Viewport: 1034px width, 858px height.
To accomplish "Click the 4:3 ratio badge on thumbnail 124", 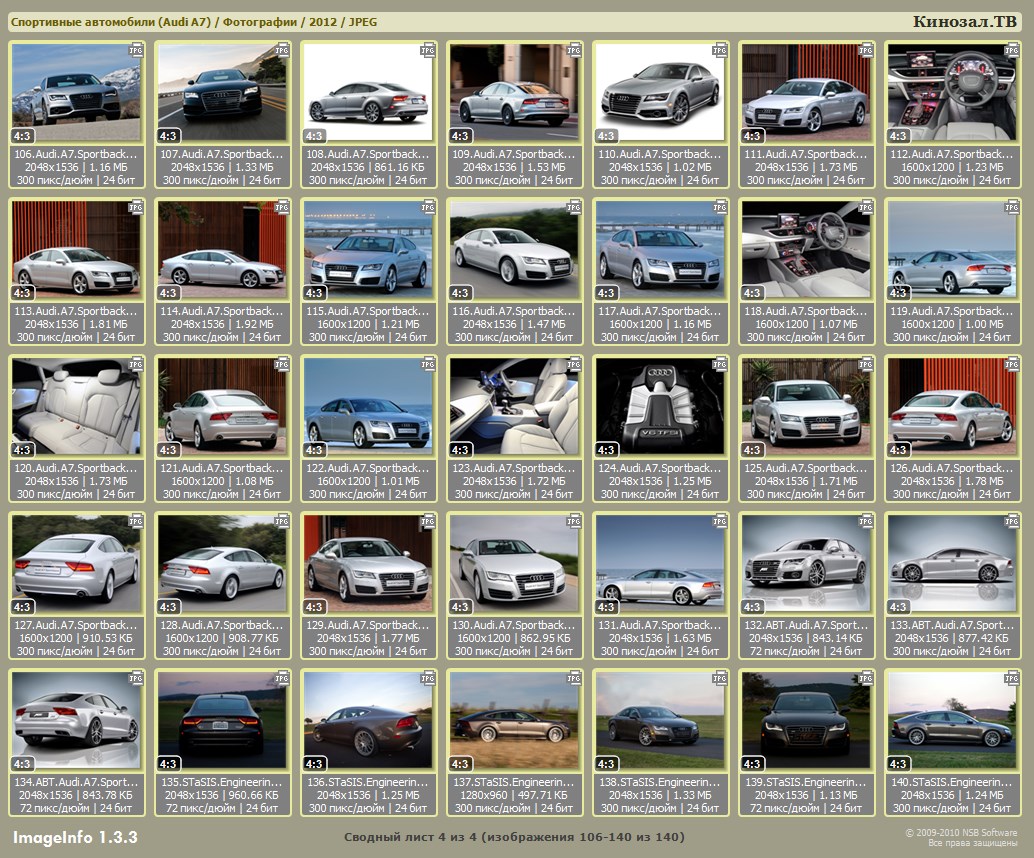I will (x=606, y=449).
